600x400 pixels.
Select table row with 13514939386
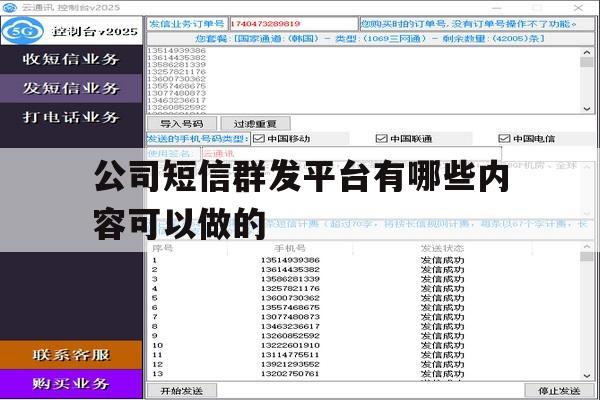(364, 260)
